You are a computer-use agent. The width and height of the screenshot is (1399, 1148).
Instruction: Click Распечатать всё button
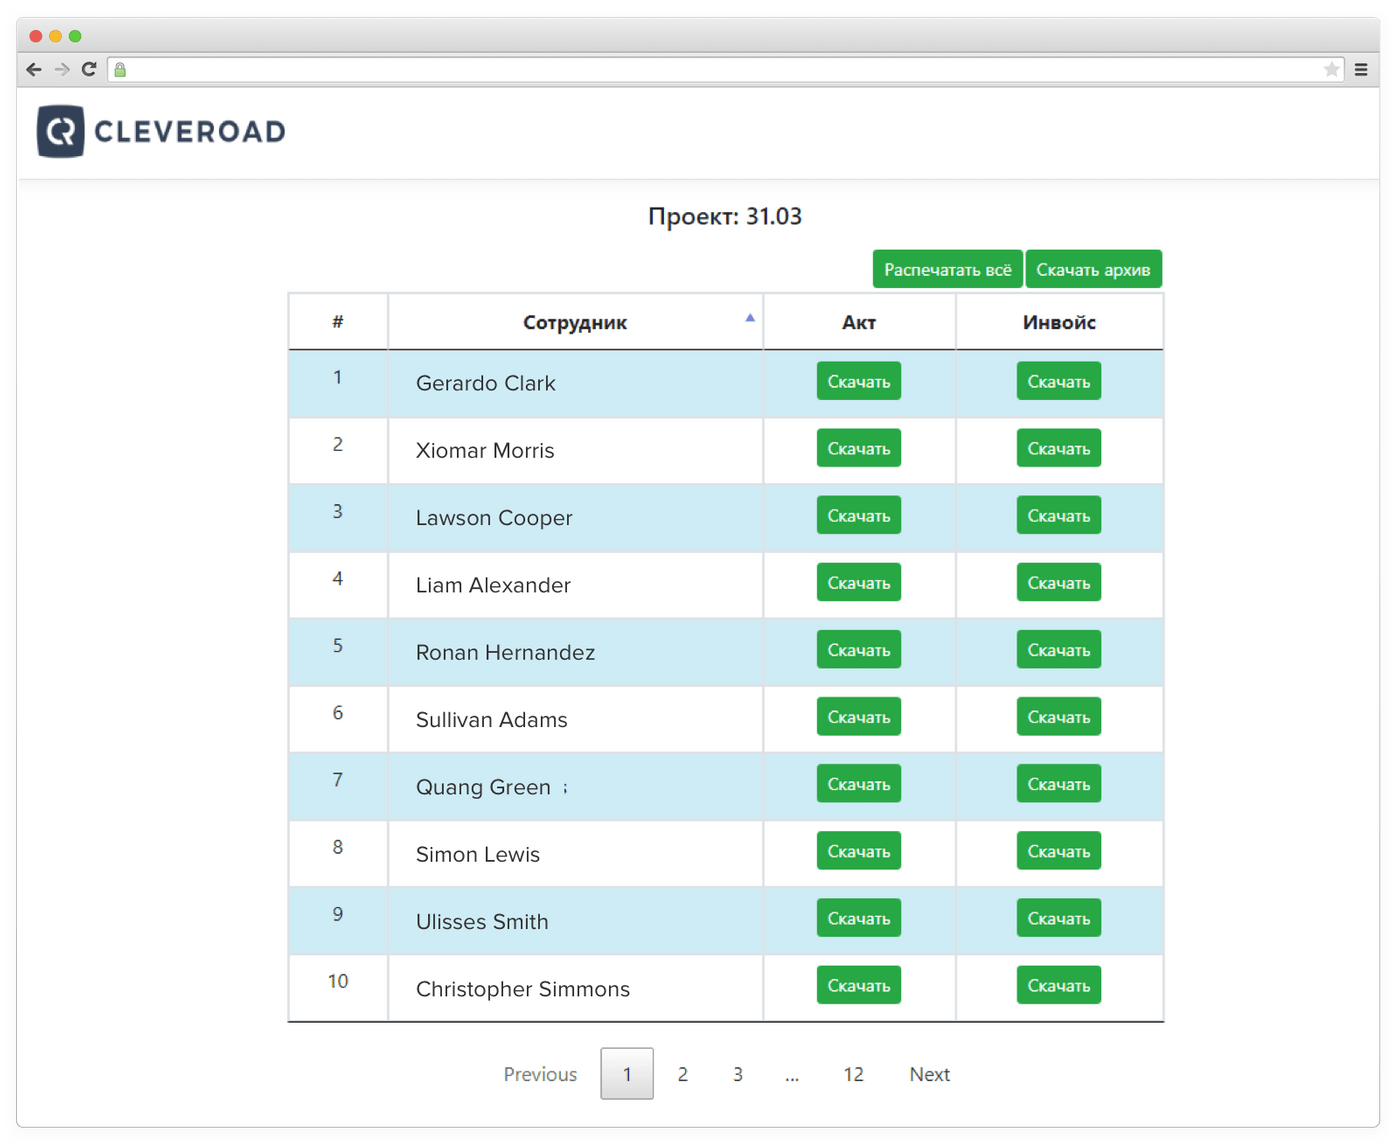tap(947, 269)
